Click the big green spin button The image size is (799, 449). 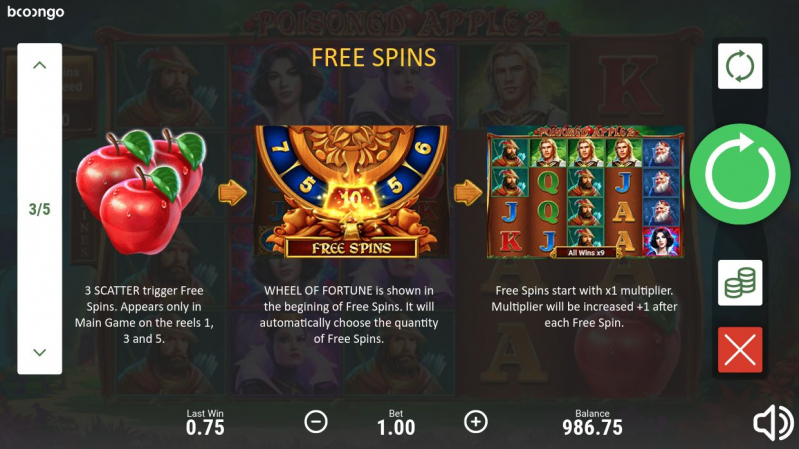[740, 174]
